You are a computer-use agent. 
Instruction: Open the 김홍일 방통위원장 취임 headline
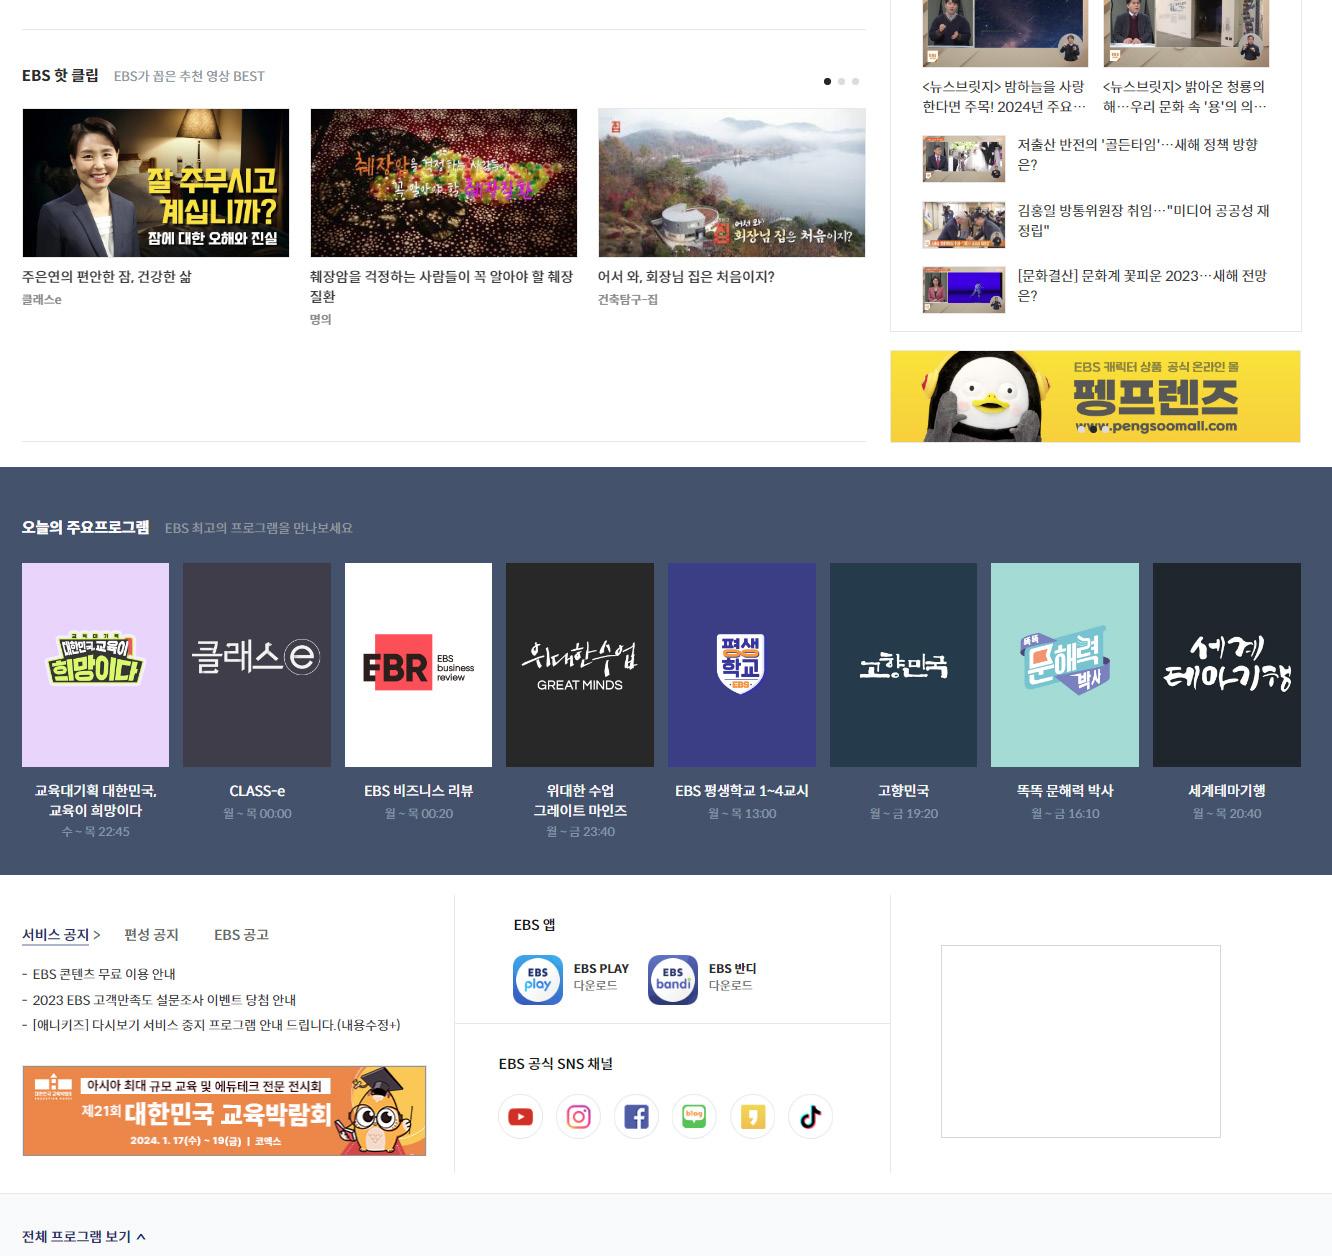1144,221
